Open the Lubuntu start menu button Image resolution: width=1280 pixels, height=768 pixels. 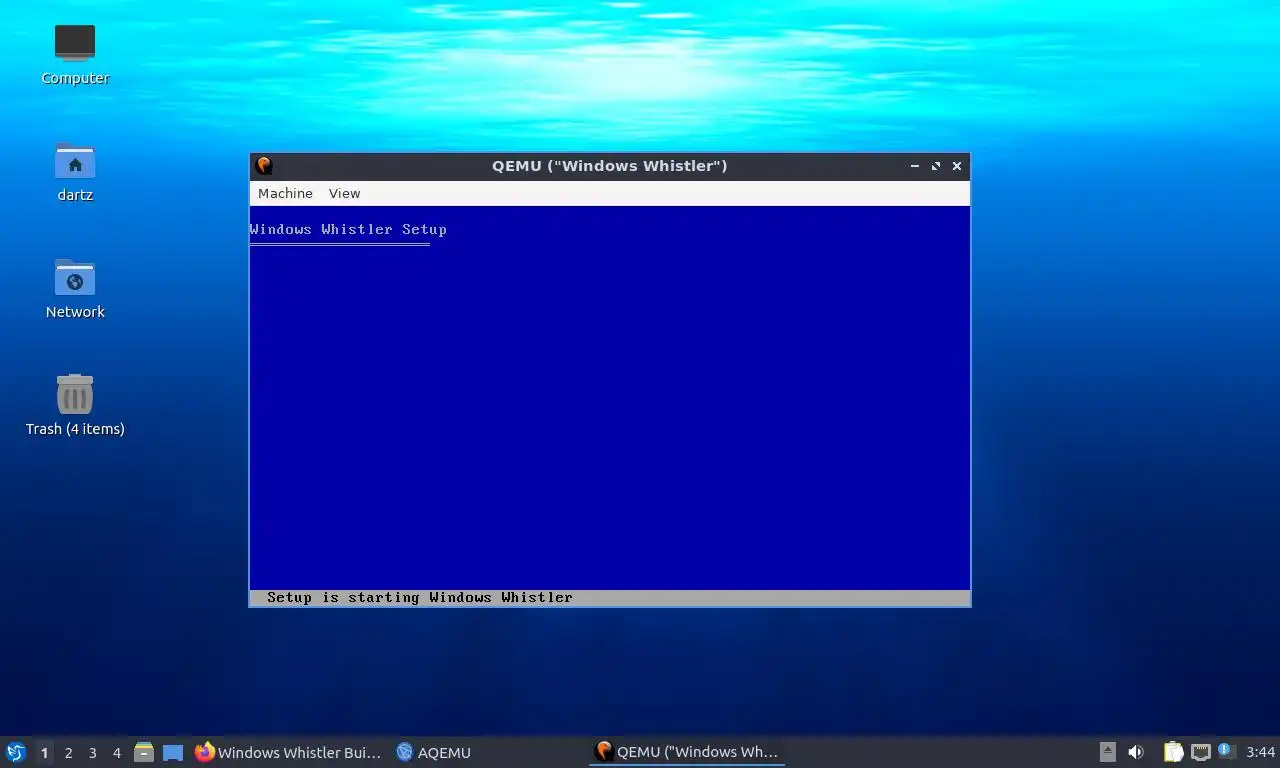point(15,752)
